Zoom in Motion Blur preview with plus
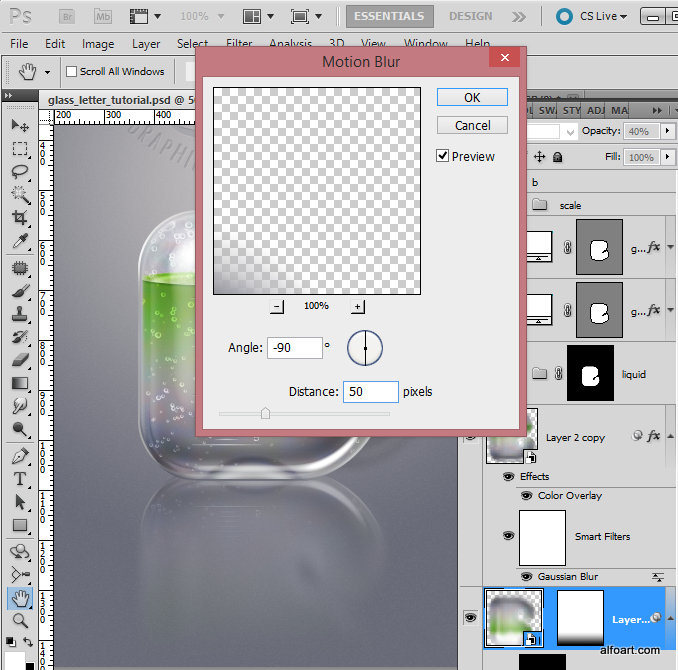The image size is (678, 670). coord(358,307)
